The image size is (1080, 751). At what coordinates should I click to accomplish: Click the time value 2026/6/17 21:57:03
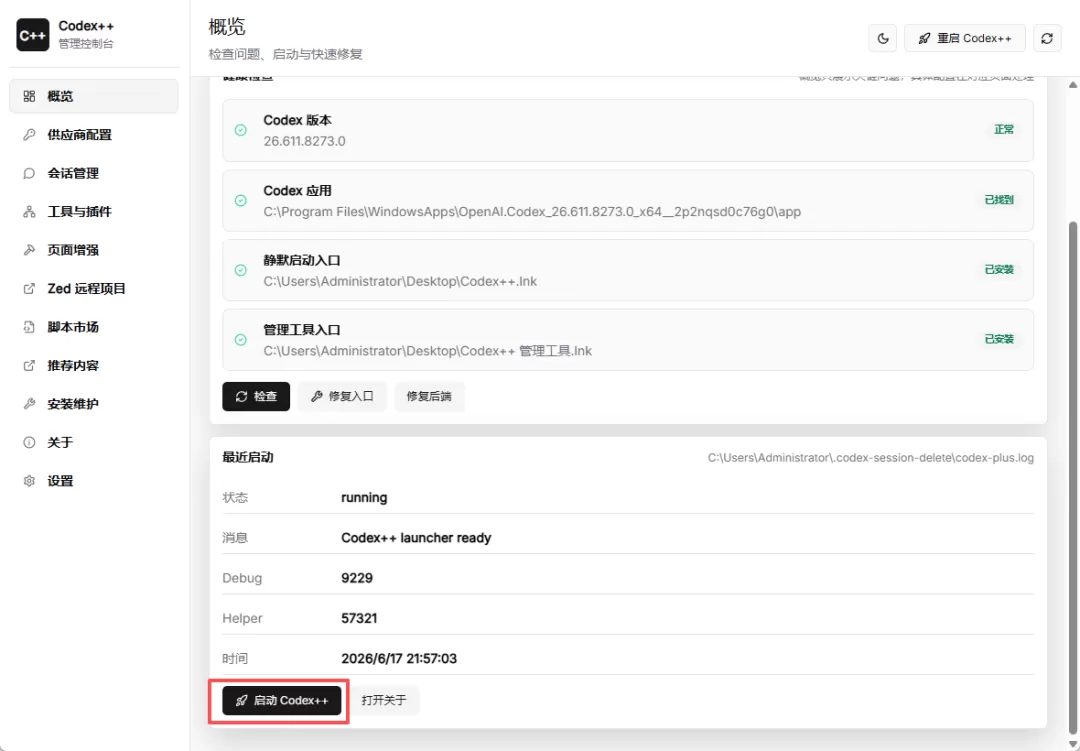(399, 659)
